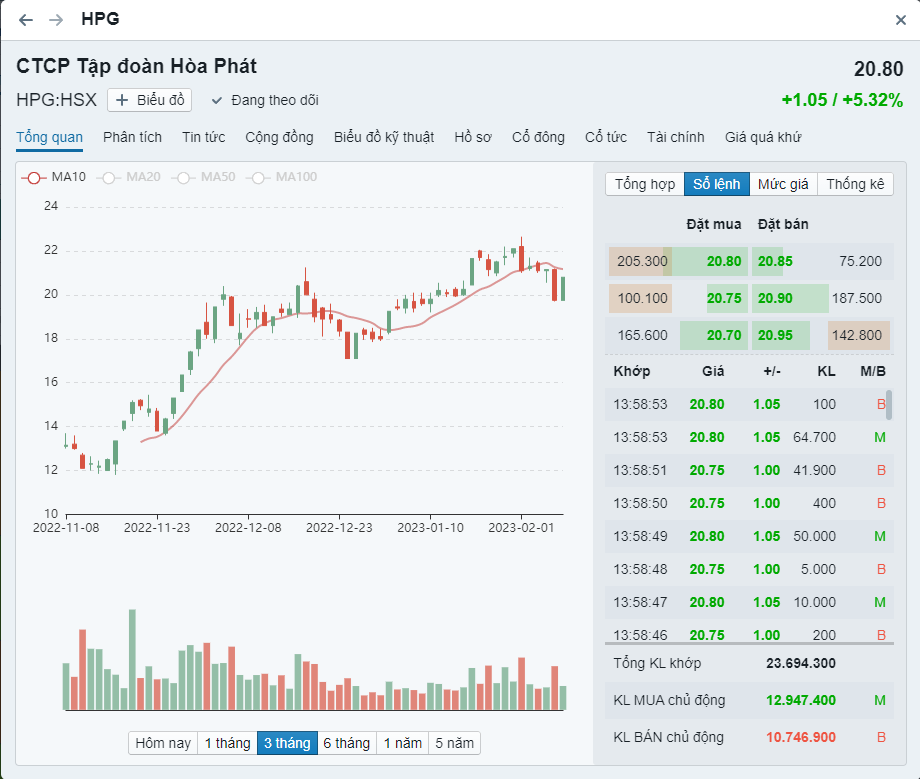
Task: Switch to the Biểu đồ kỹ thuật tab
Action: point(384,137)
